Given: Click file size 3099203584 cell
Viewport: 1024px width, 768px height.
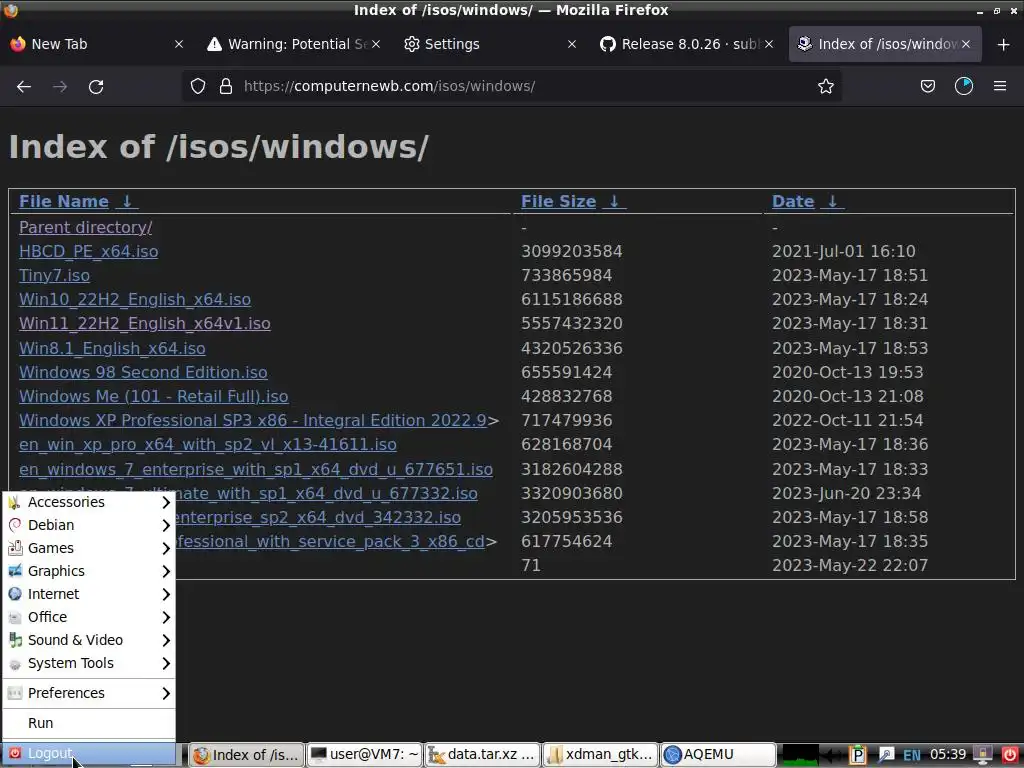Looking at the screenshot, I should click(x=571, y=251).
